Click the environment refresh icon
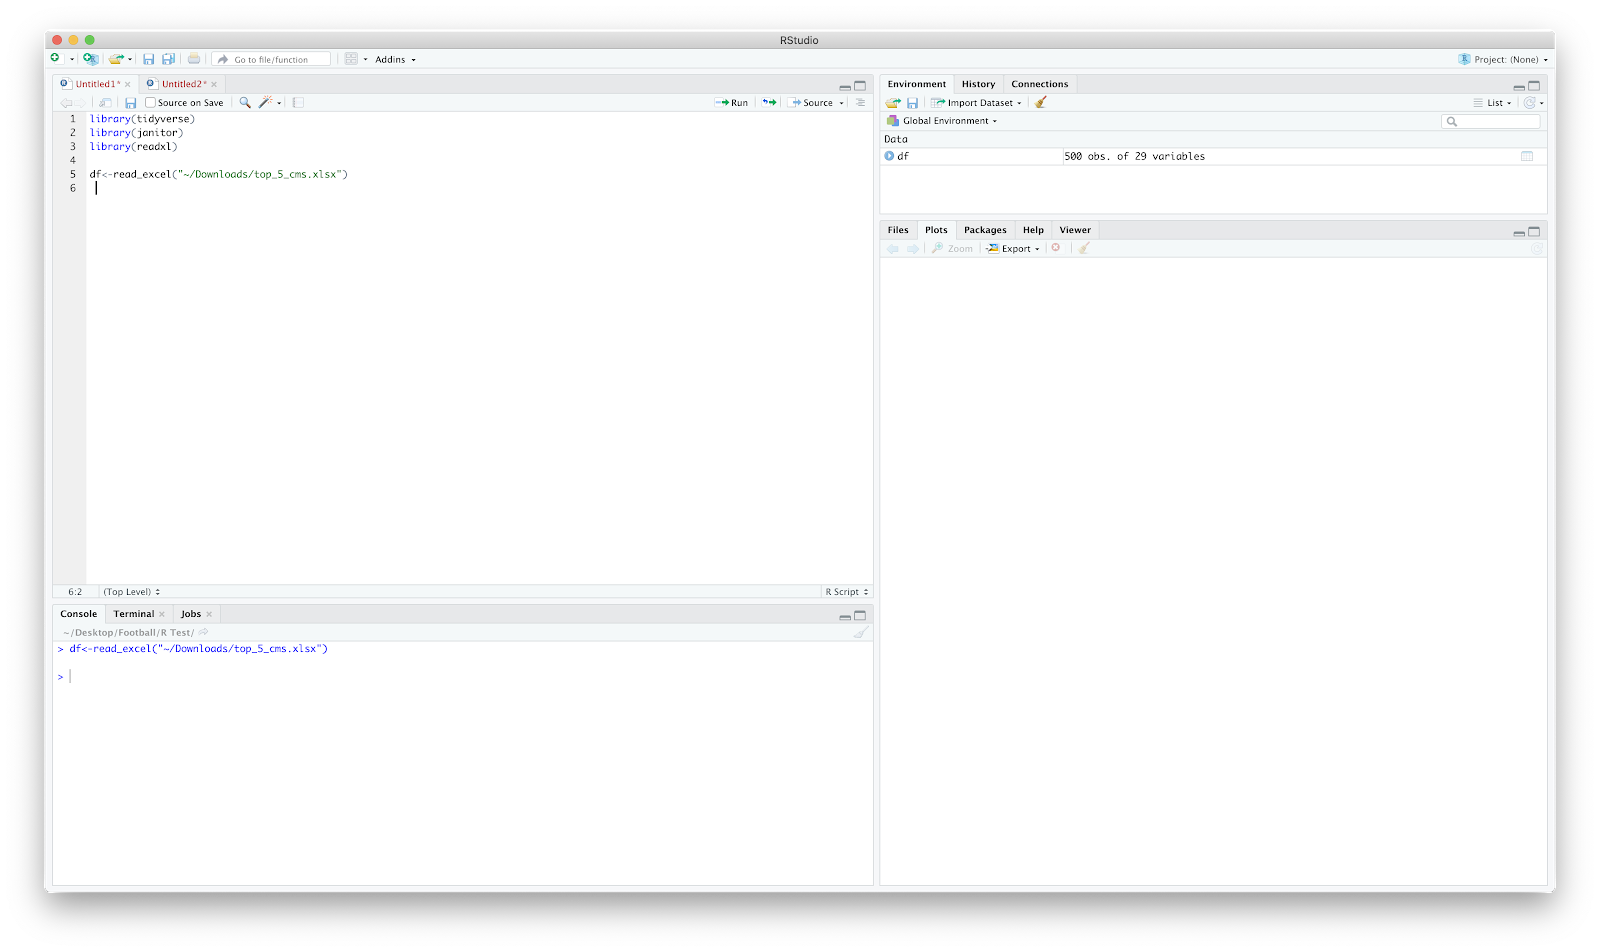Viewport: 1600px width, 952px height. tap(1530, 103)
